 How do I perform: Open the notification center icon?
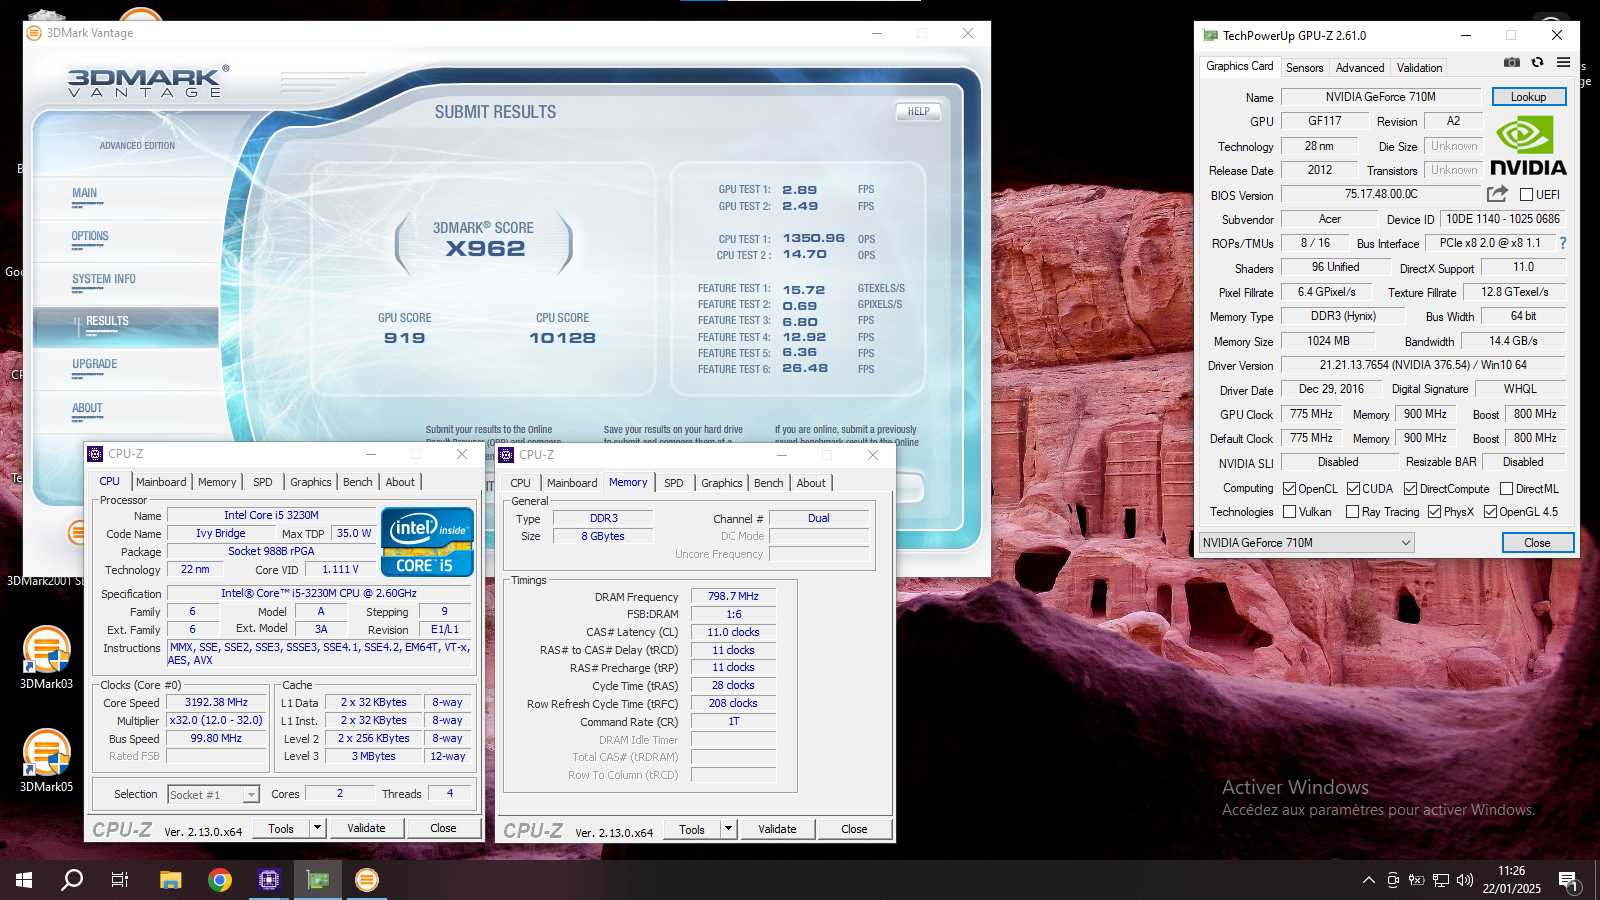click(1568, 881)
